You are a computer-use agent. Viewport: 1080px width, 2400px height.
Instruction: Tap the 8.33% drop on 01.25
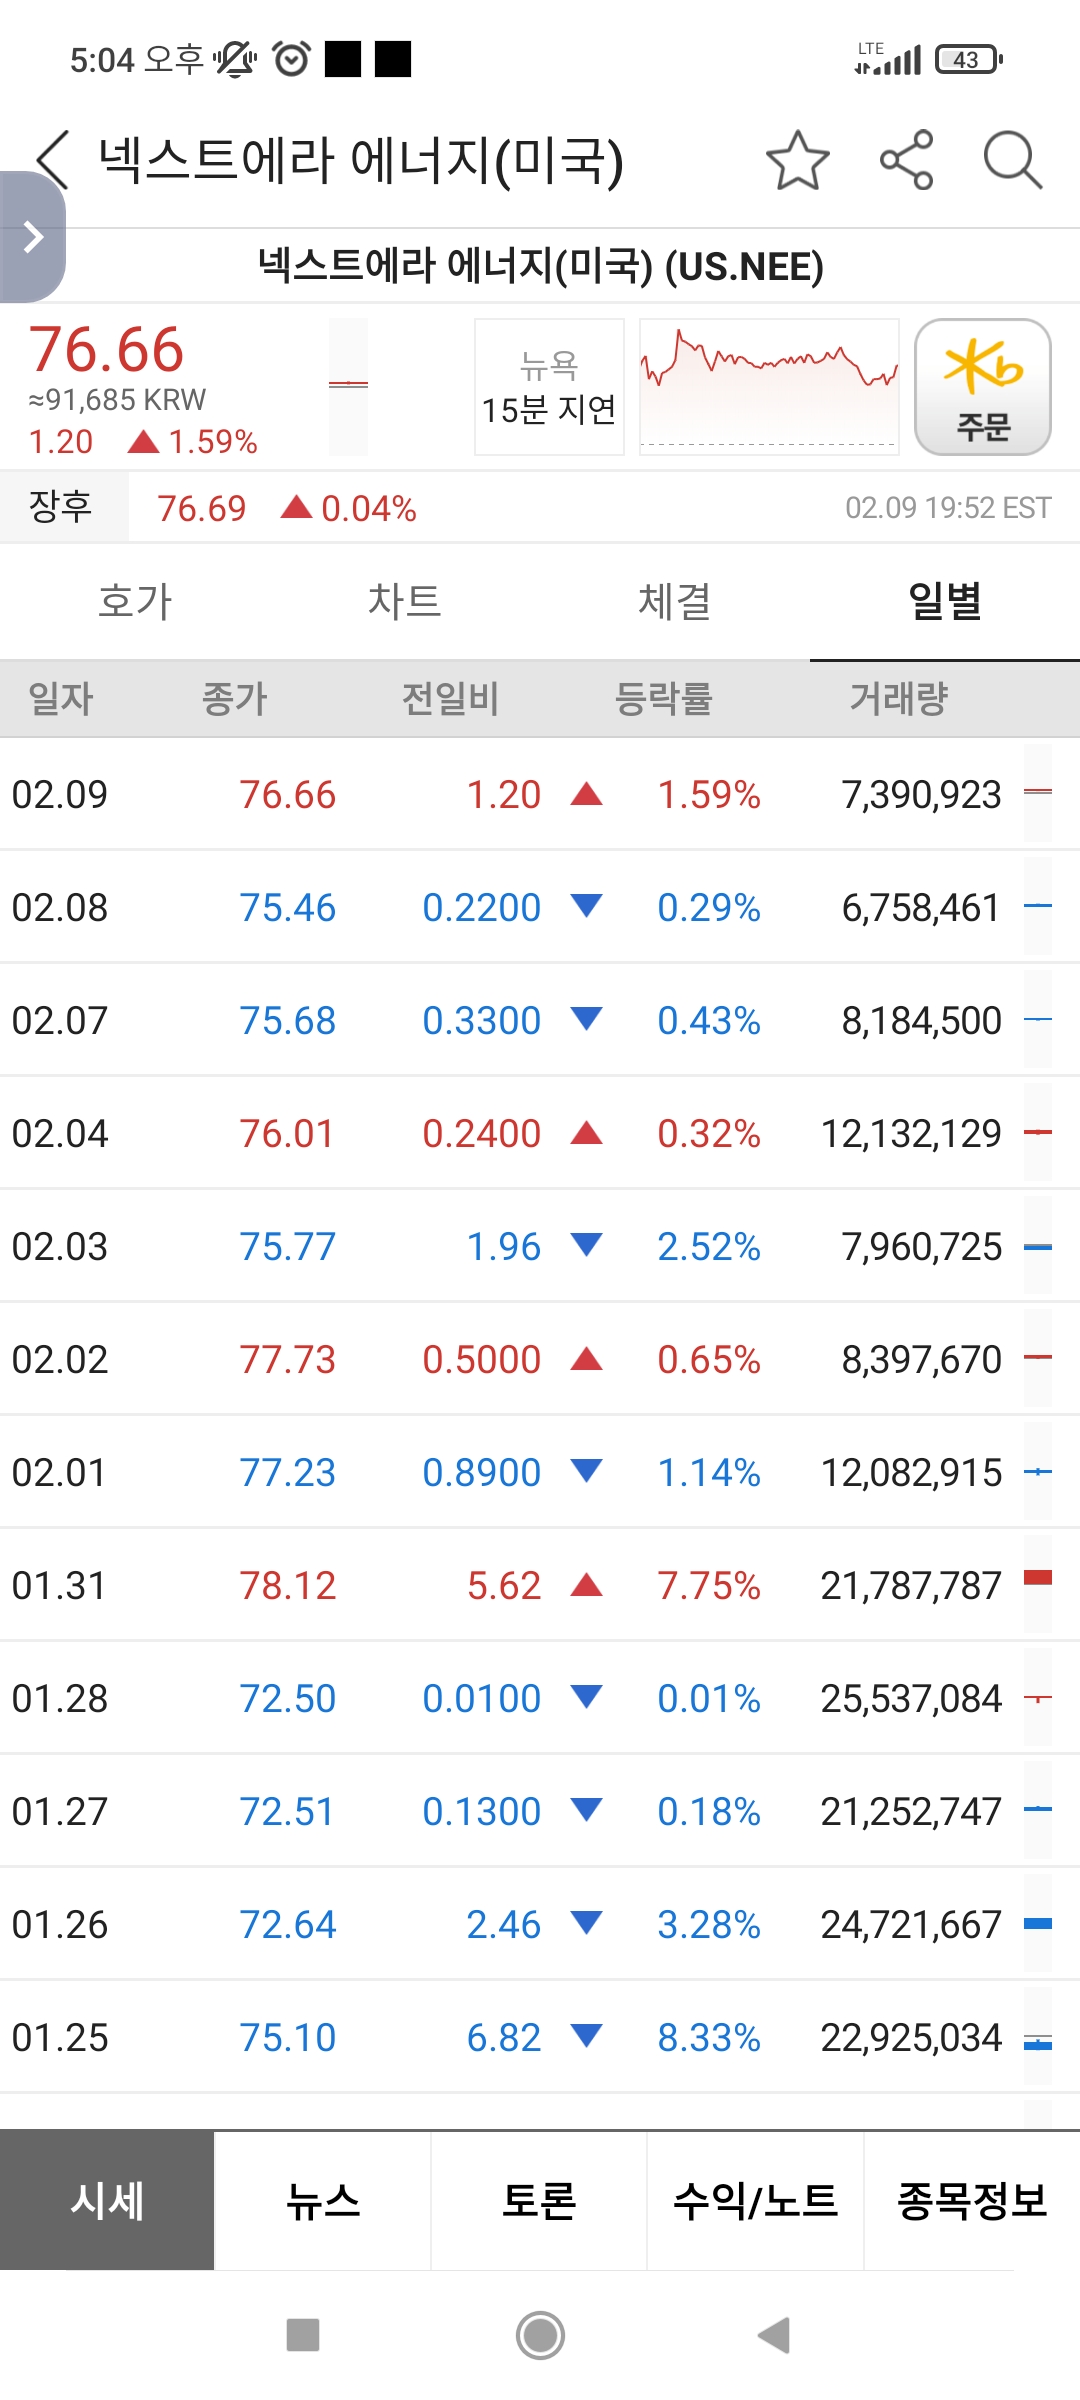coord(709,2037)
